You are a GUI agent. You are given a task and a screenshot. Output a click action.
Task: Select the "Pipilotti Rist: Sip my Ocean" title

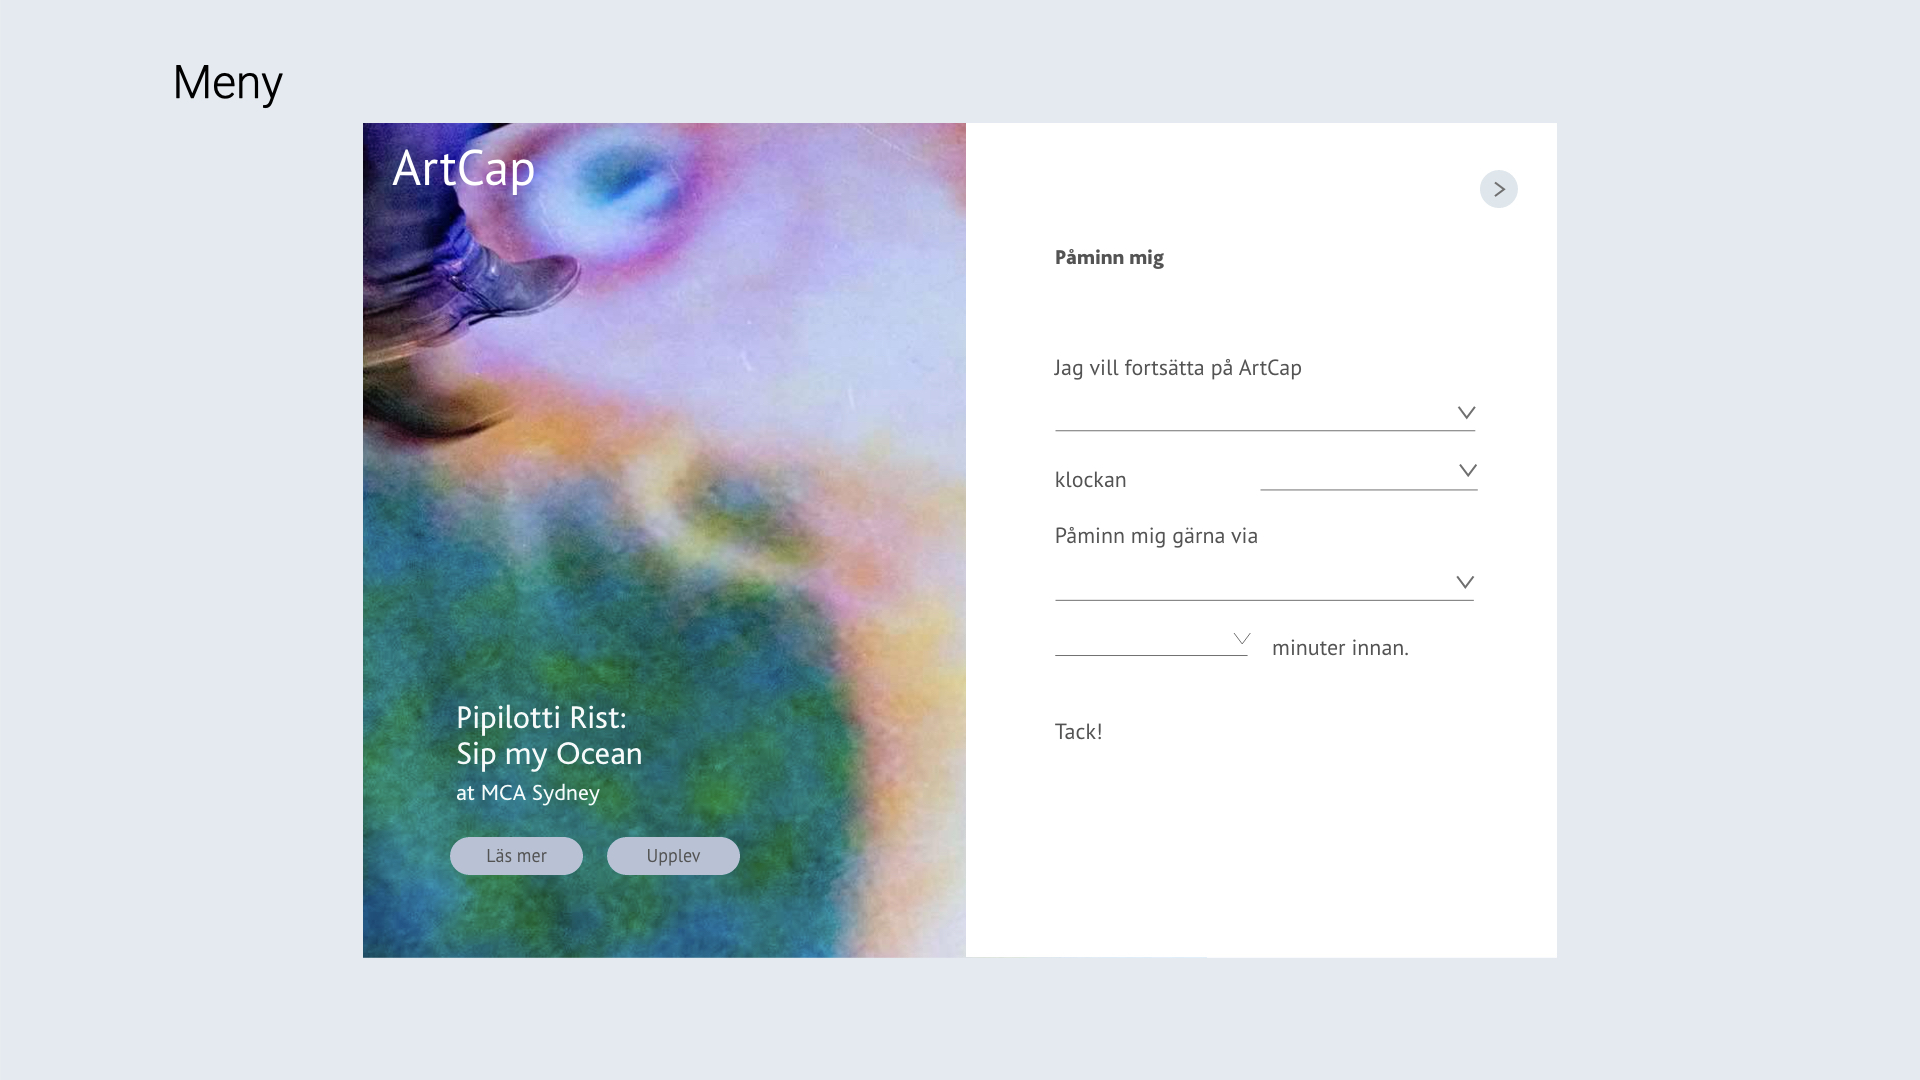549,735
